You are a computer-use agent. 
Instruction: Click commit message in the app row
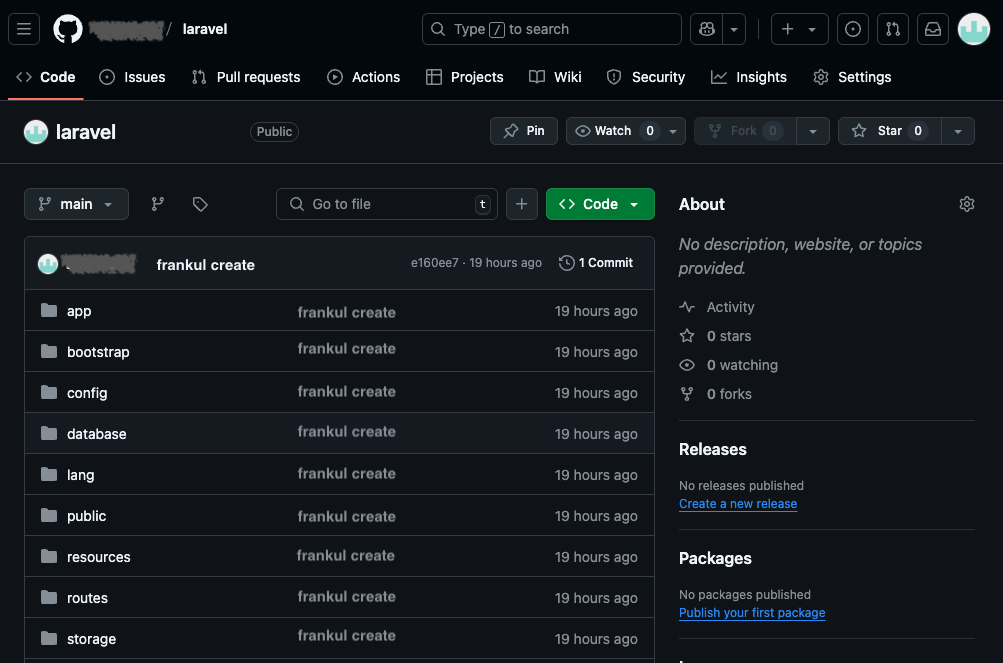(x=347, y=312)
